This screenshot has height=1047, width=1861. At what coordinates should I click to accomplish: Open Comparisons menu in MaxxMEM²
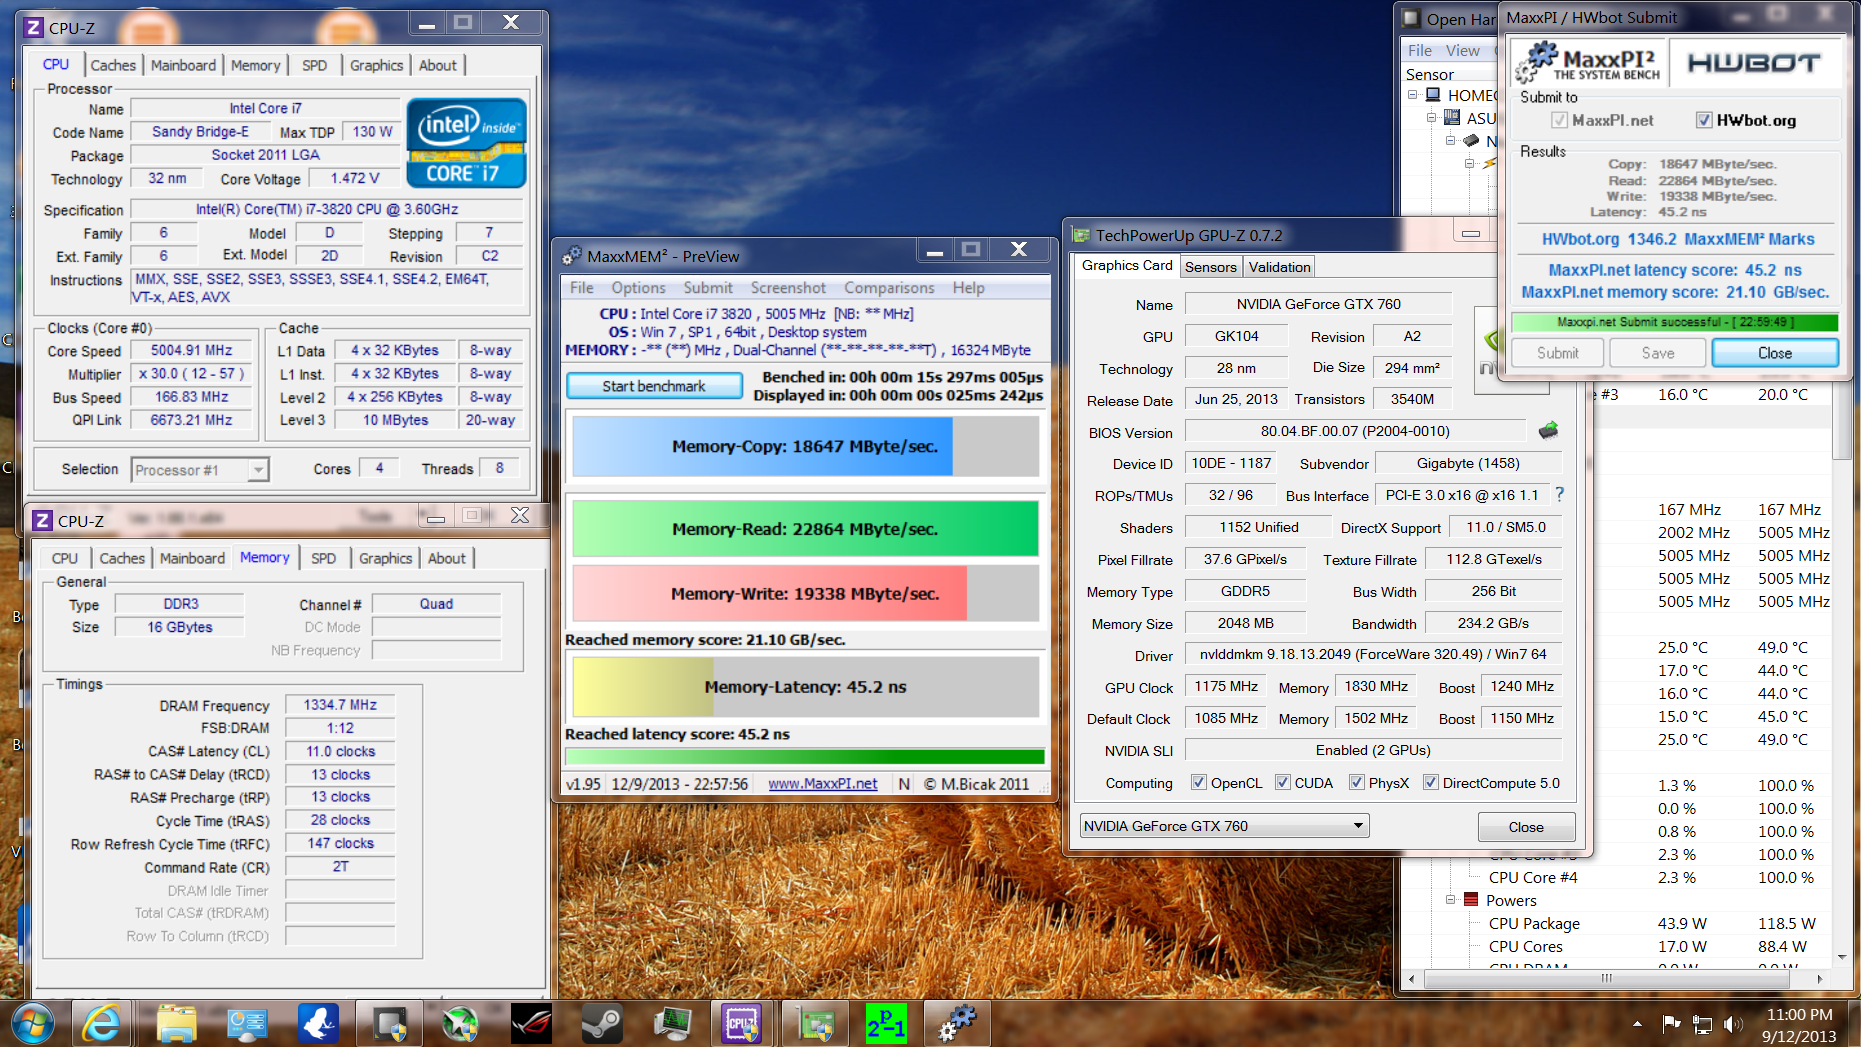click(x=889, y=288)
